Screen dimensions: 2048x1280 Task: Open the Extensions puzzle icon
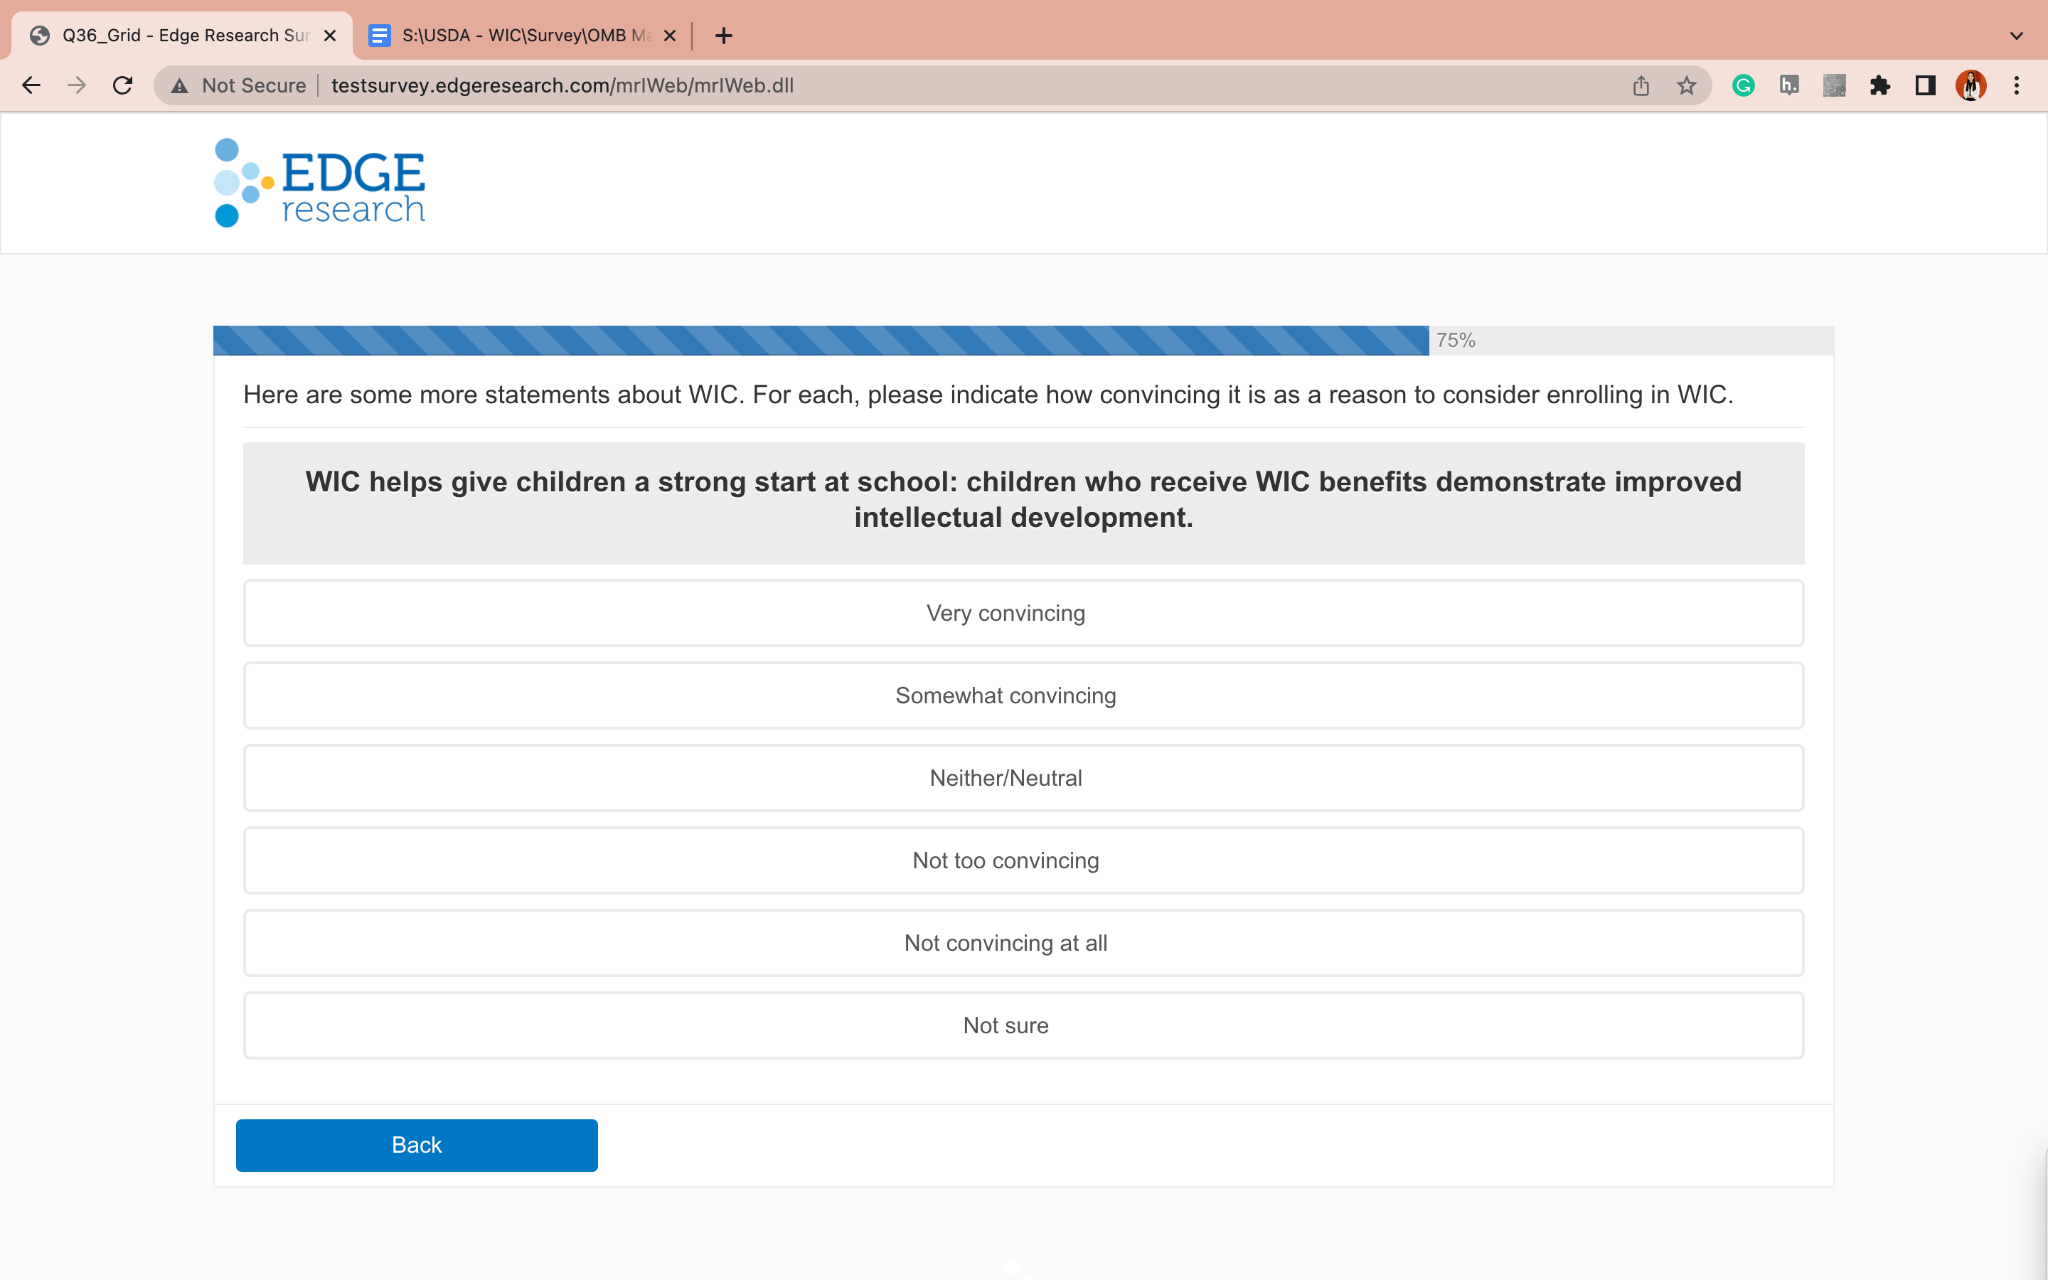pyautogui.click(x=1880, y=86)
